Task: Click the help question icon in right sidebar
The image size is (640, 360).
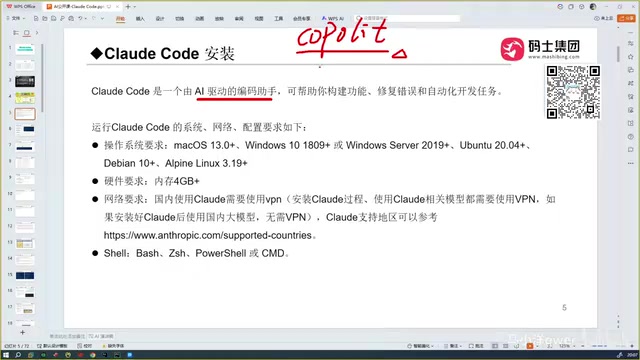Action: (631, 137)
